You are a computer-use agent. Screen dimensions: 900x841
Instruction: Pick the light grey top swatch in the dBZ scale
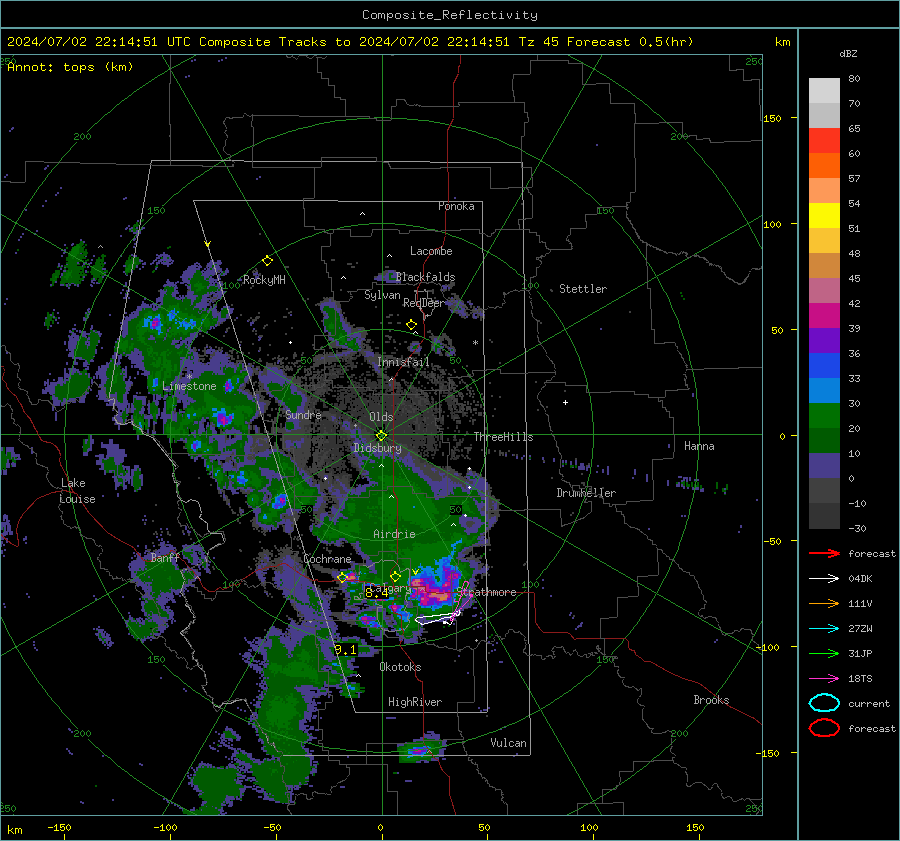[x=824, y=90]
